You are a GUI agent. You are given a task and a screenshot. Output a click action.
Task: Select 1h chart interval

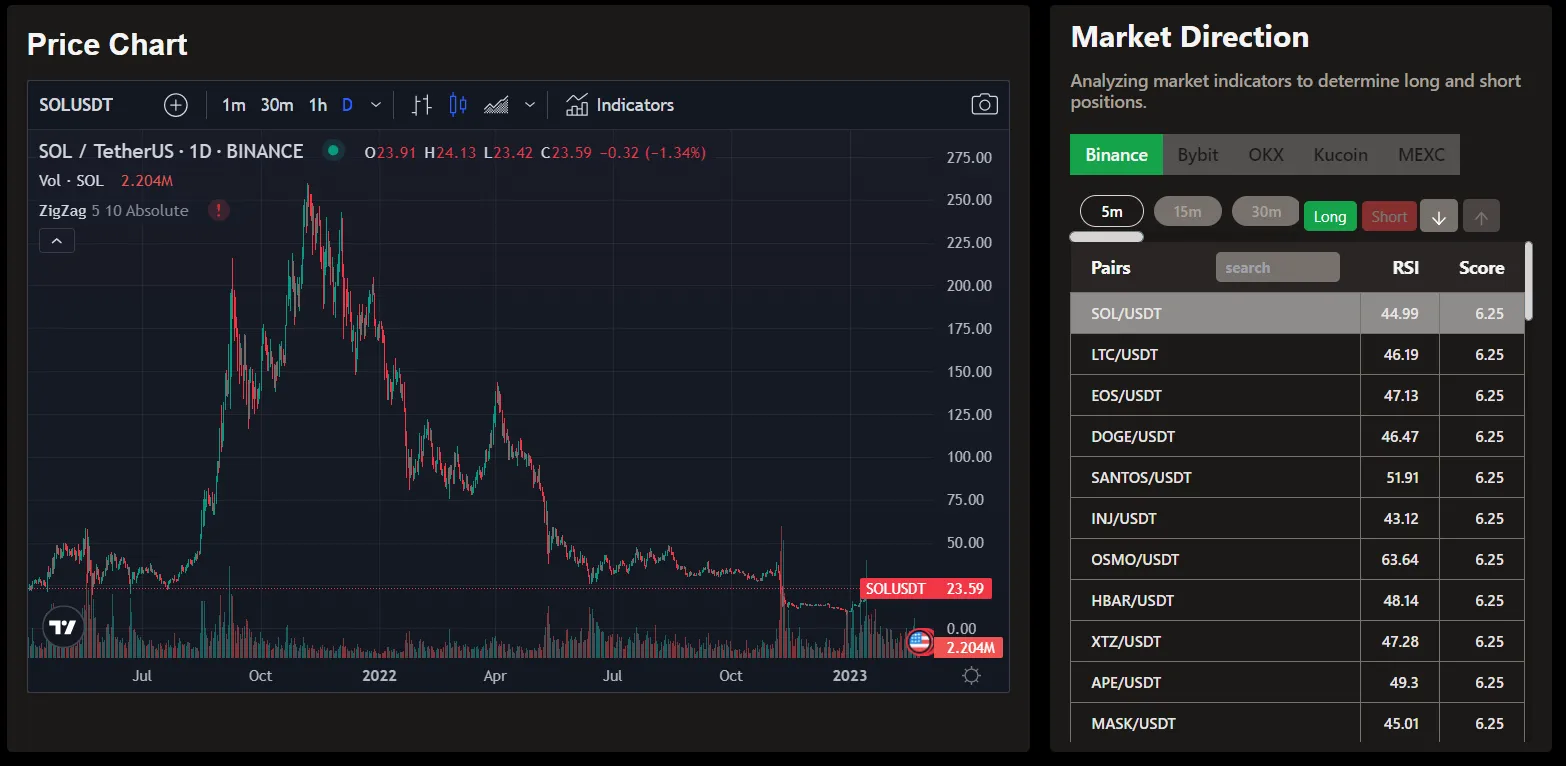pyautogui.click(x=317, y=105)
